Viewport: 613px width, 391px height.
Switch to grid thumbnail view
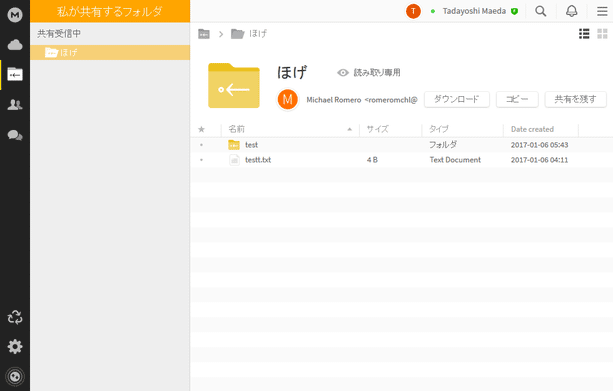(x=602, y=34)
